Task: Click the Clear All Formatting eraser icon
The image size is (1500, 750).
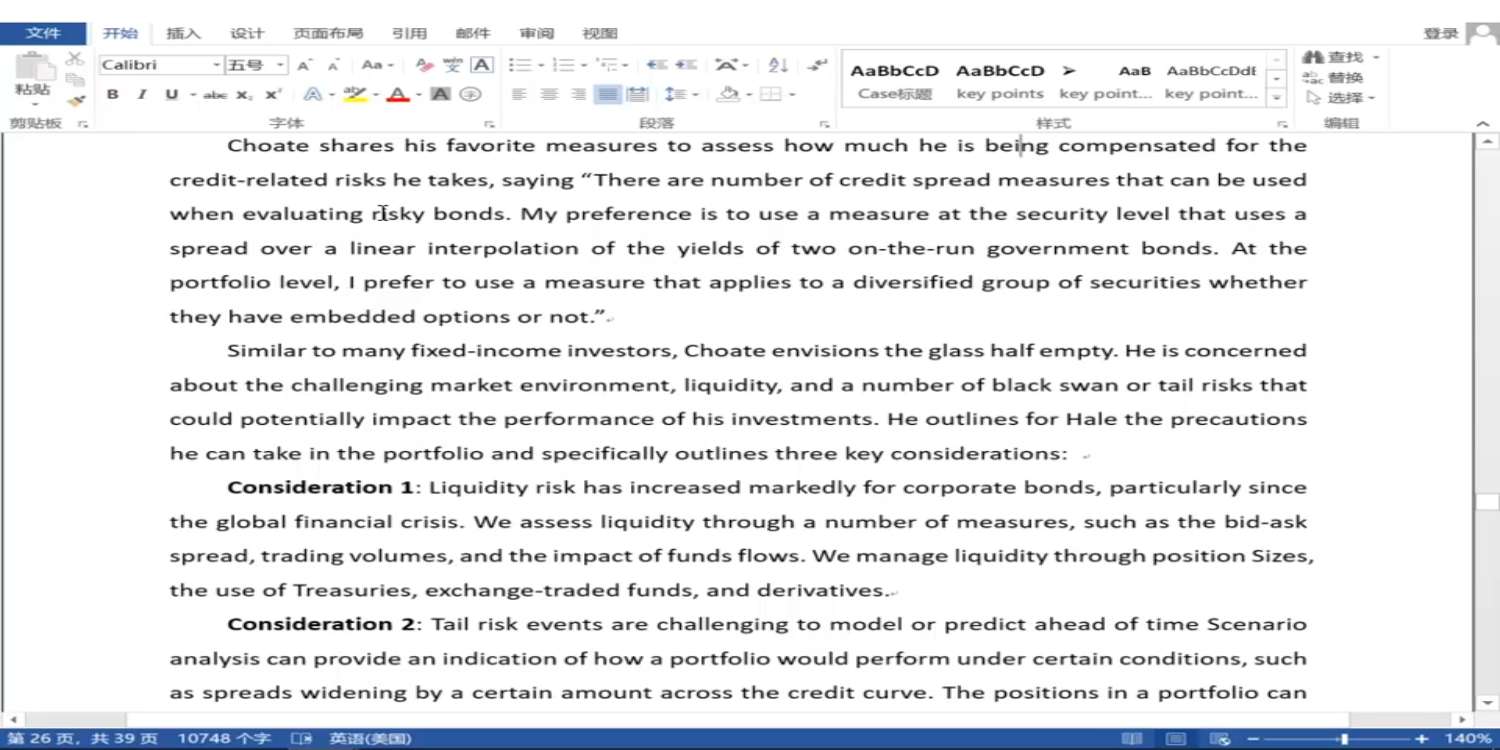Action: click(x=425, y=65)
